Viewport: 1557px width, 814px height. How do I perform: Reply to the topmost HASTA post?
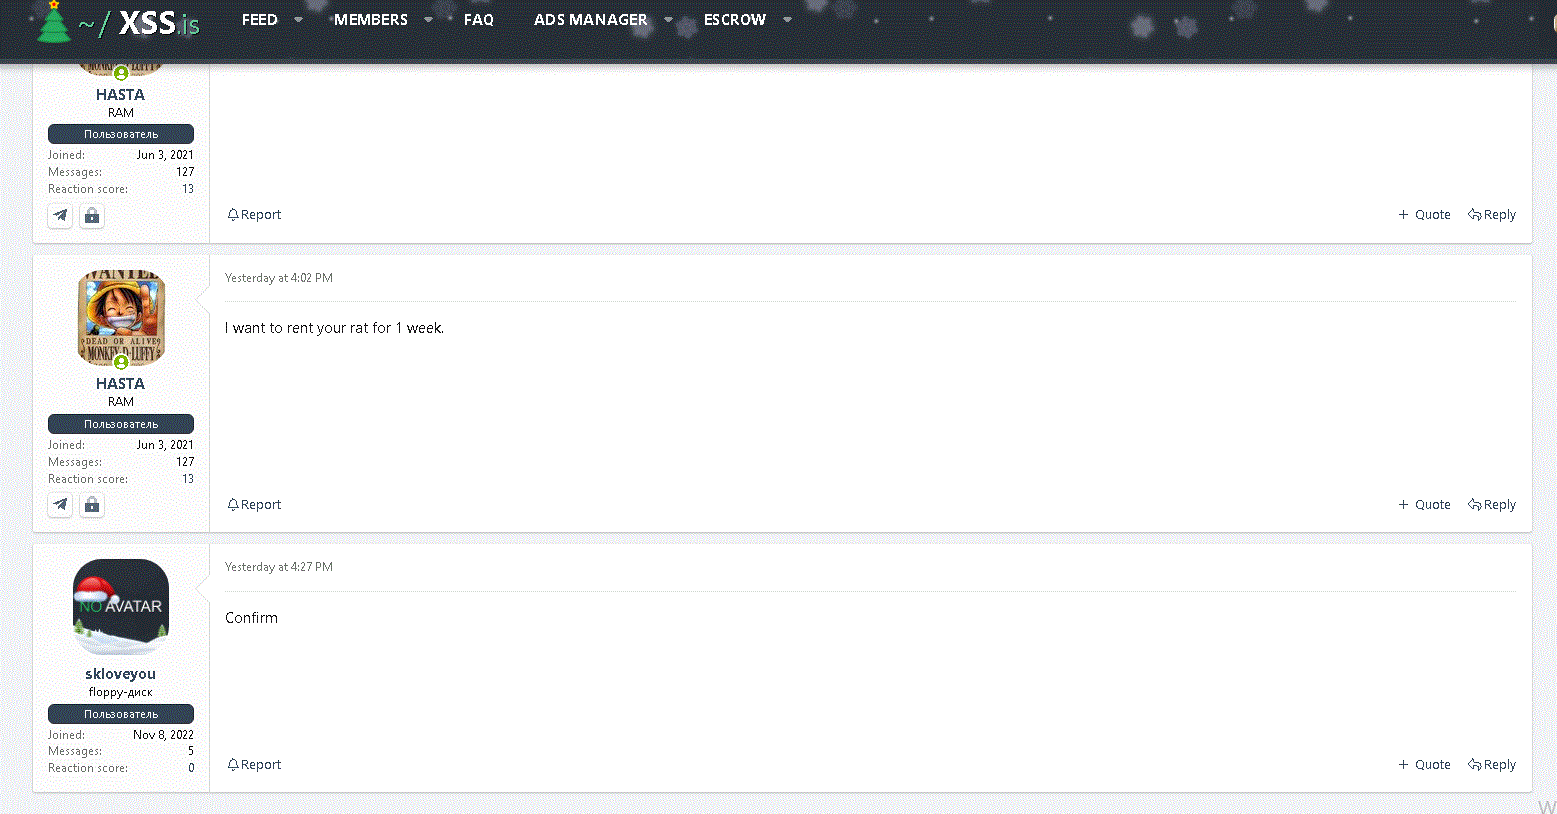tap(1492, 215)
